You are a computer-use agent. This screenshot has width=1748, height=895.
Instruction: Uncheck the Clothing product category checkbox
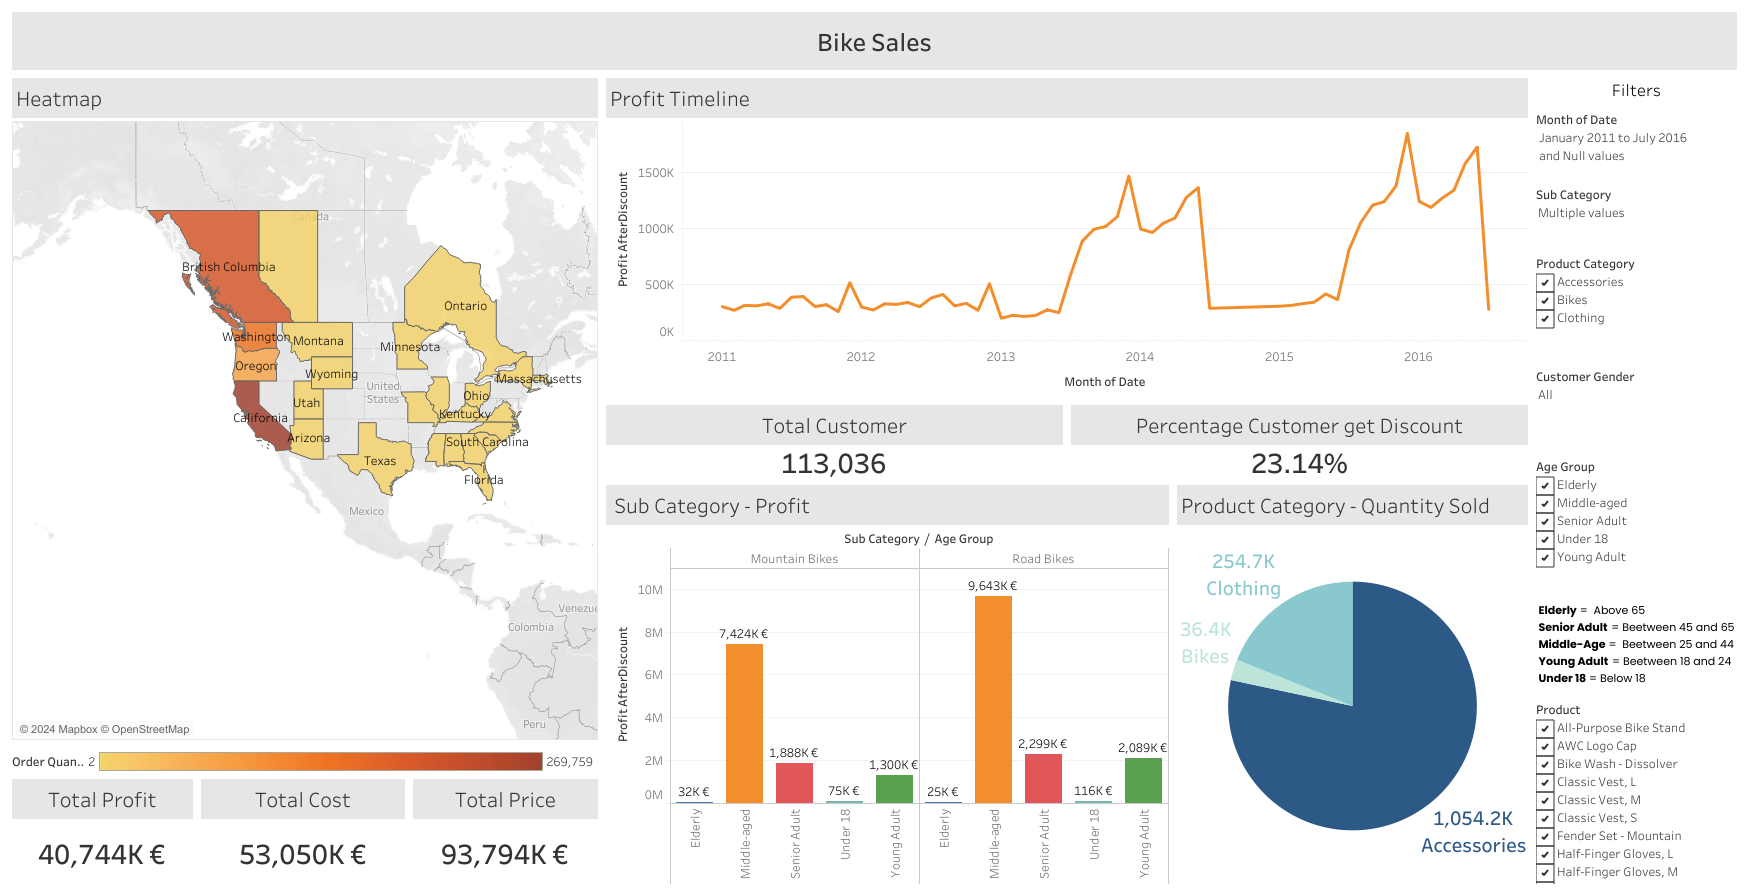coord(1545,319)
